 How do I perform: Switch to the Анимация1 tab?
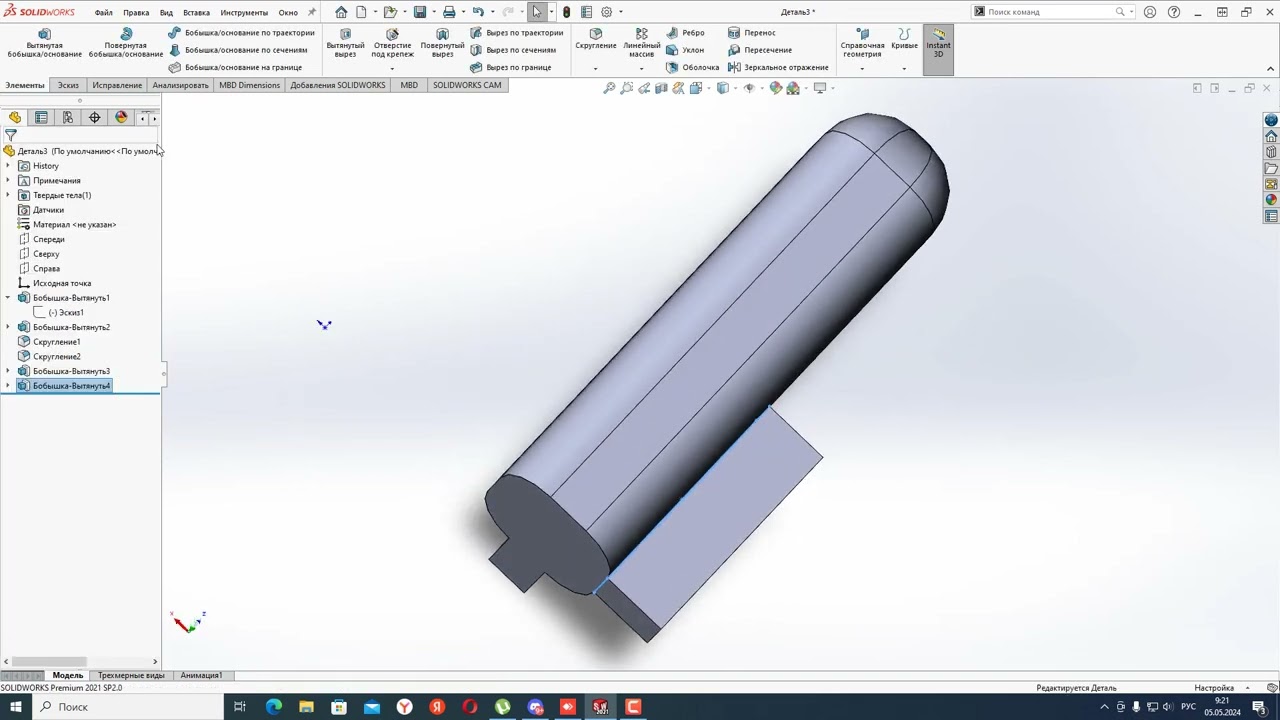[x=201, y=675]
